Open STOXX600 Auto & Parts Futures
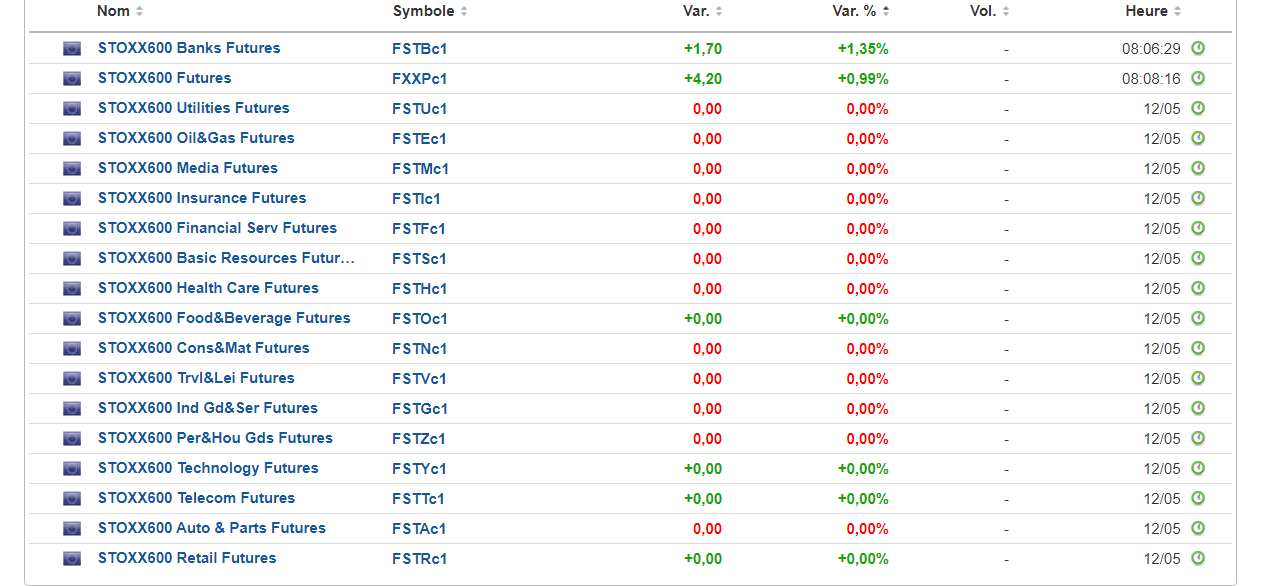 coord(212,528)
